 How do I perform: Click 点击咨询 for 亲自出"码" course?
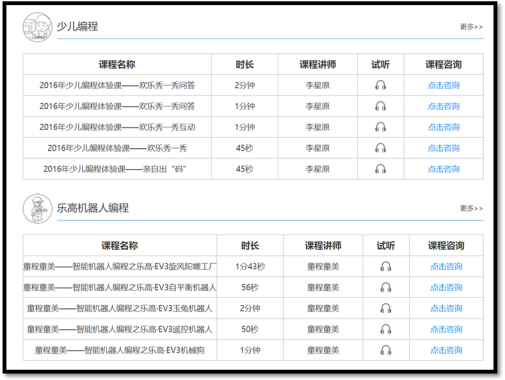(x=444, y=169)
